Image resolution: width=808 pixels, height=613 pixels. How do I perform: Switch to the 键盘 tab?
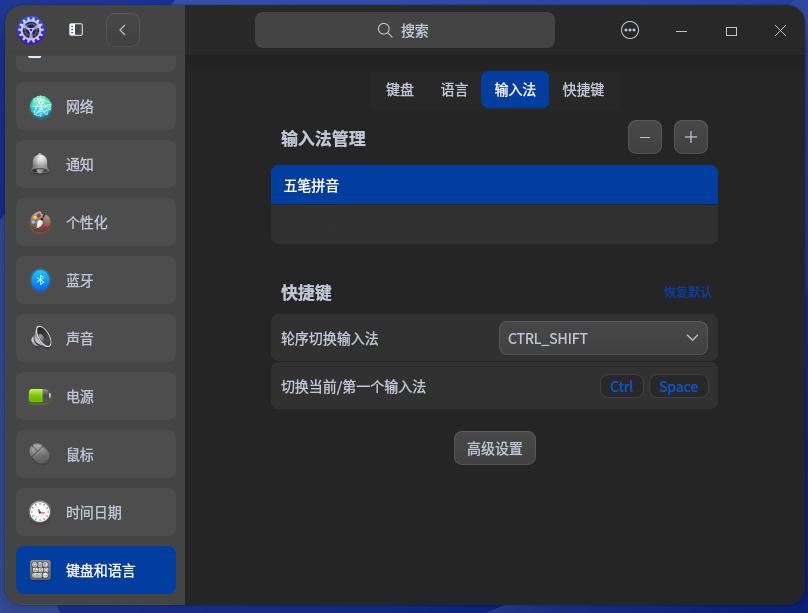(399, 89)
